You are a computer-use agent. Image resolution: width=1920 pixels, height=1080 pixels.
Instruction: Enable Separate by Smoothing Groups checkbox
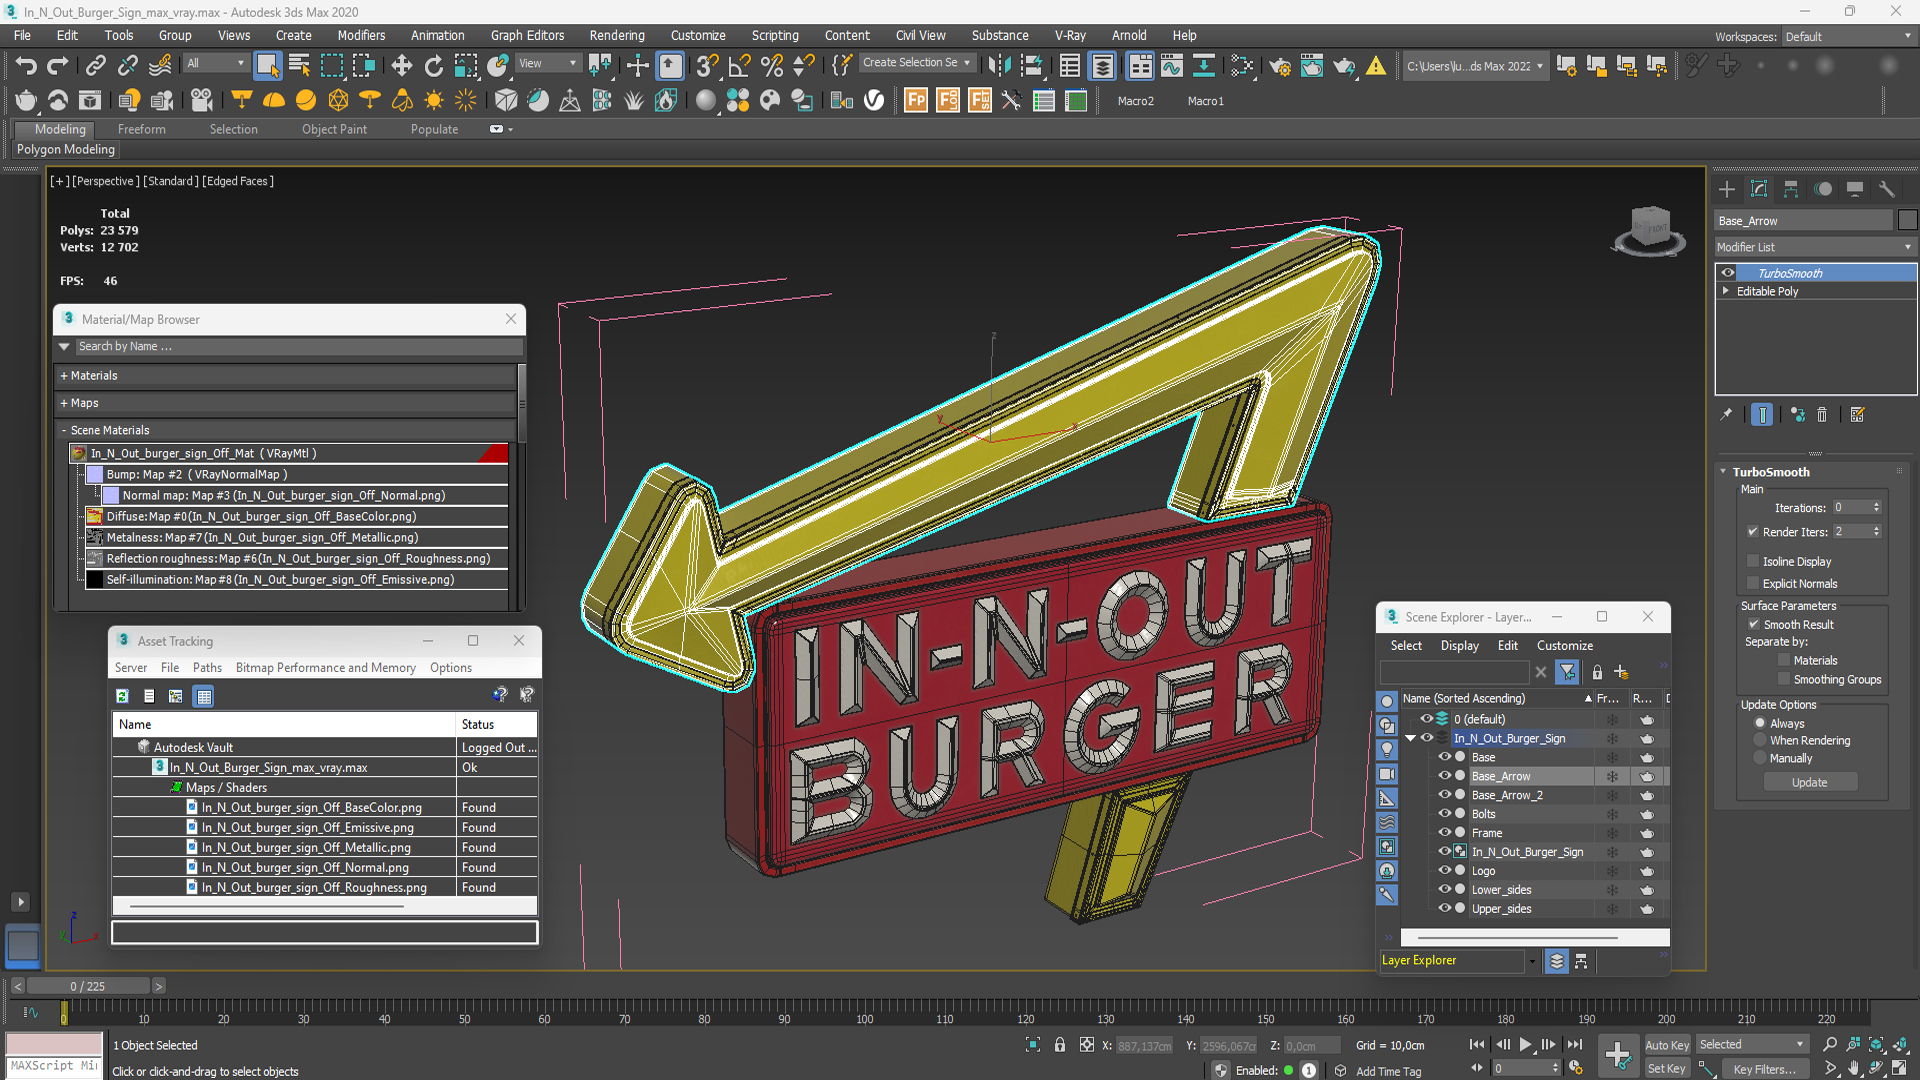[1784, 679]
